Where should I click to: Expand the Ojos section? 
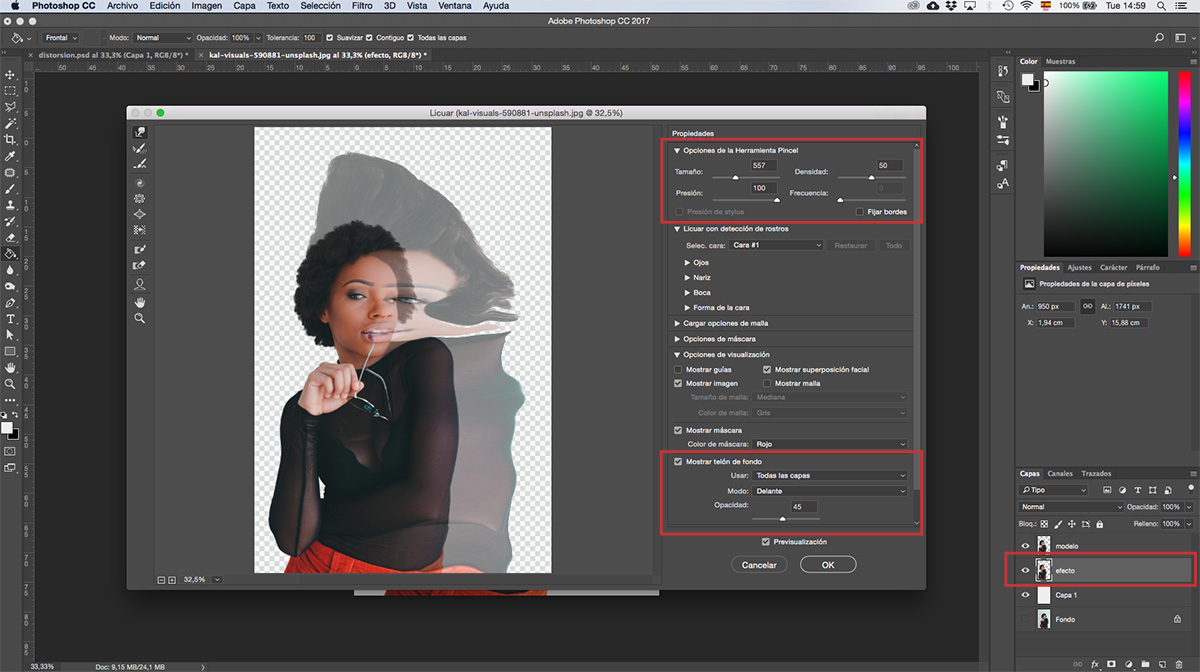688,263
